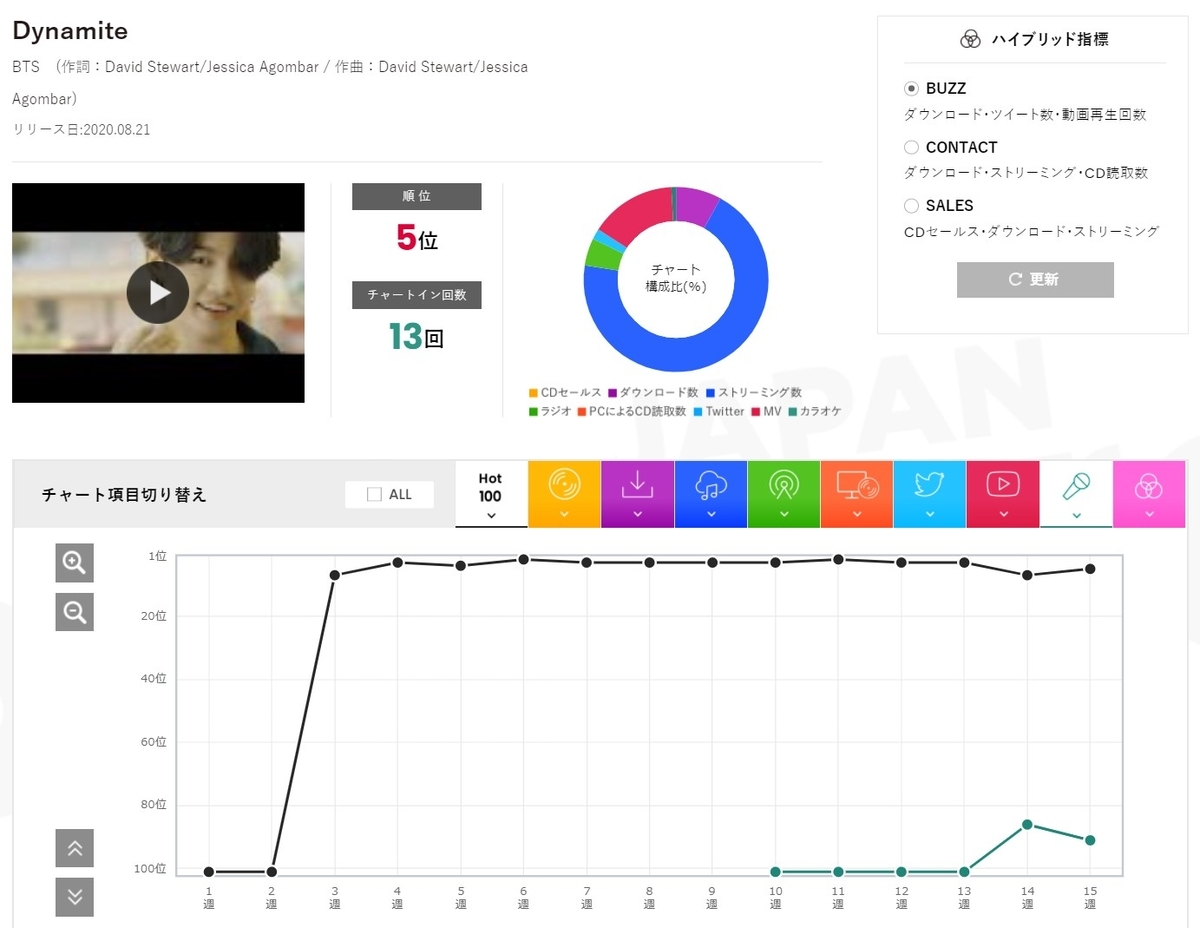Image resolution: width=1200 pixels, height=928 pixels.
Task: Click the 5位 rank value
Action: tap(417, 238)
